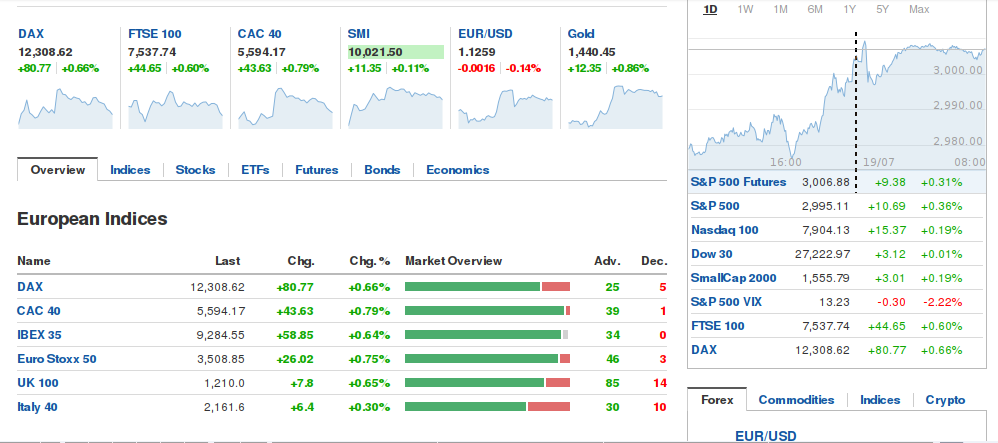
Task: Click the Adv. column header
Action: point(607,261)
